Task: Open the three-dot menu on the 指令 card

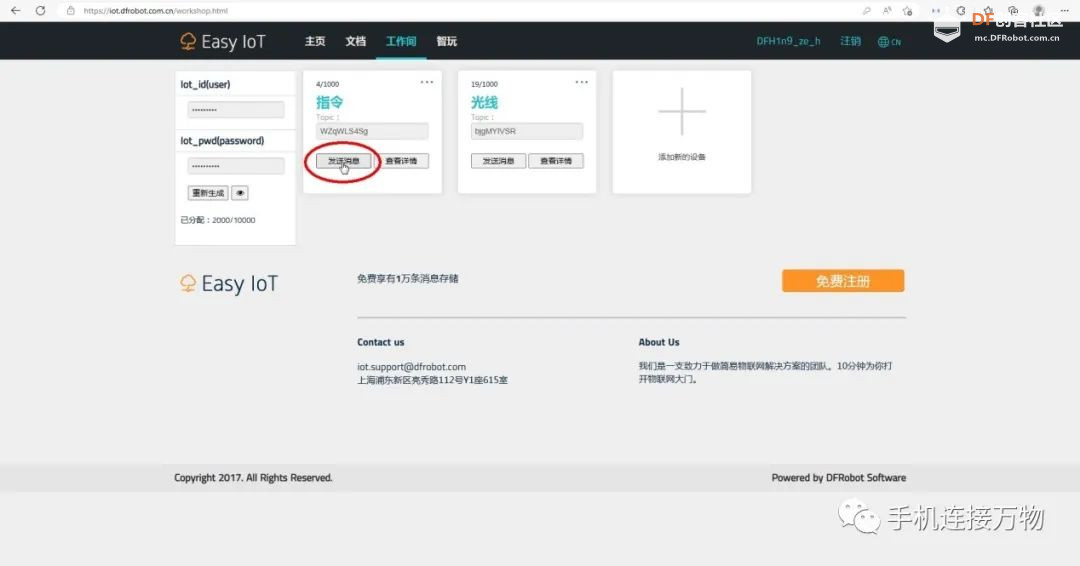Action: pyautogui.click(x=427, y=82)
